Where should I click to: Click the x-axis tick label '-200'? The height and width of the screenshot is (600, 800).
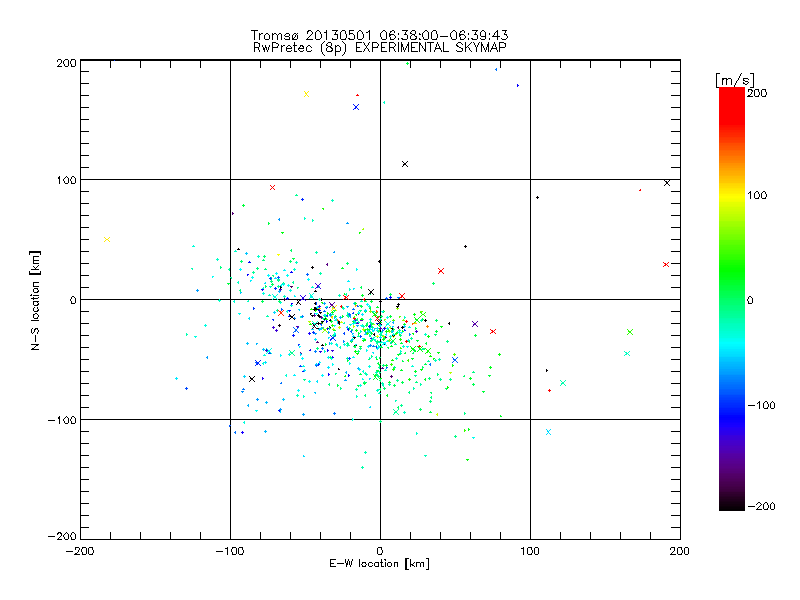(x=80, y=551)
